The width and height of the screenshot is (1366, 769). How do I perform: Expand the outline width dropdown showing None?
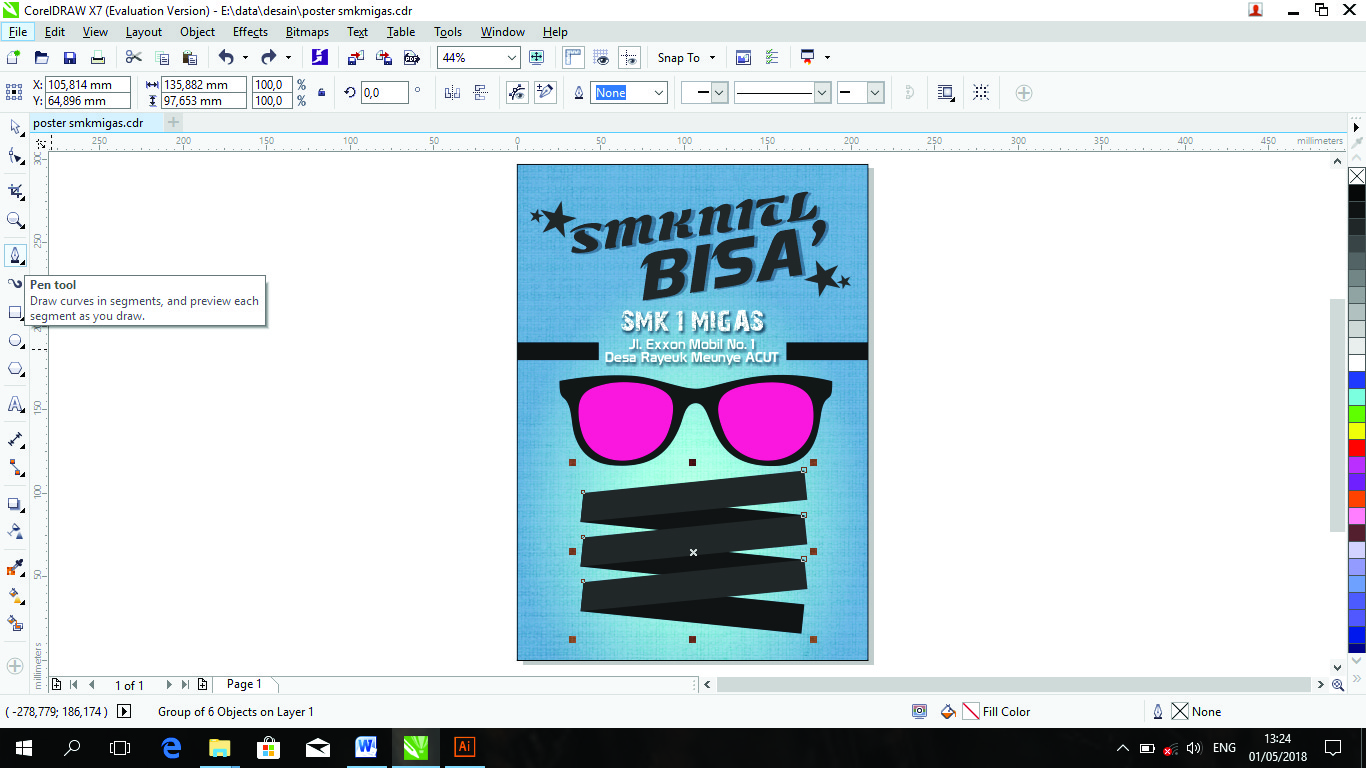pyautogui.click(x=659, y=93)
